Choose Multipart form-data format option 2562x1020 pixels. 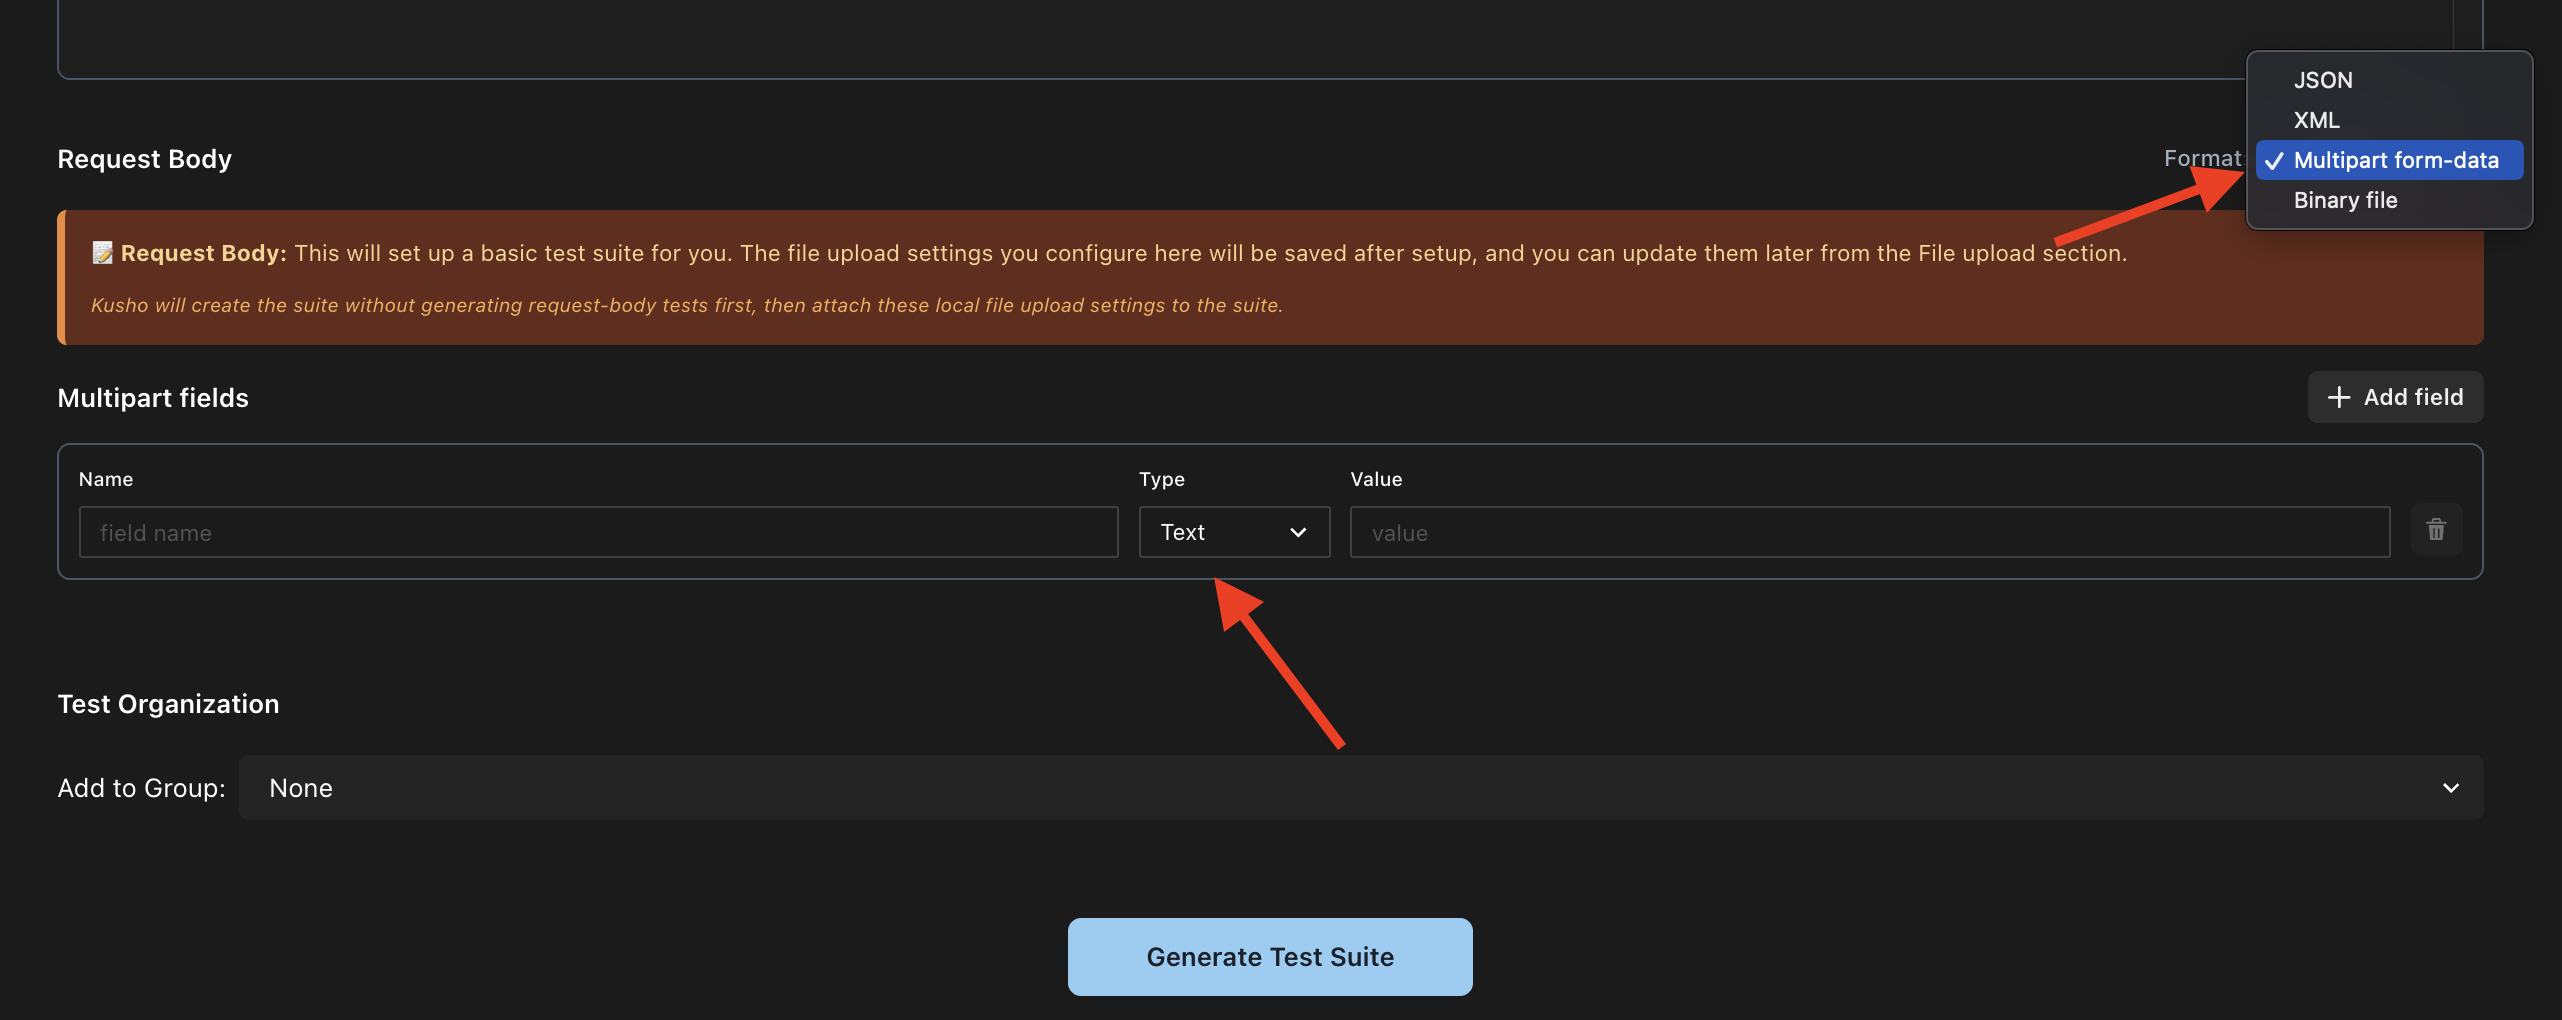2388,160
